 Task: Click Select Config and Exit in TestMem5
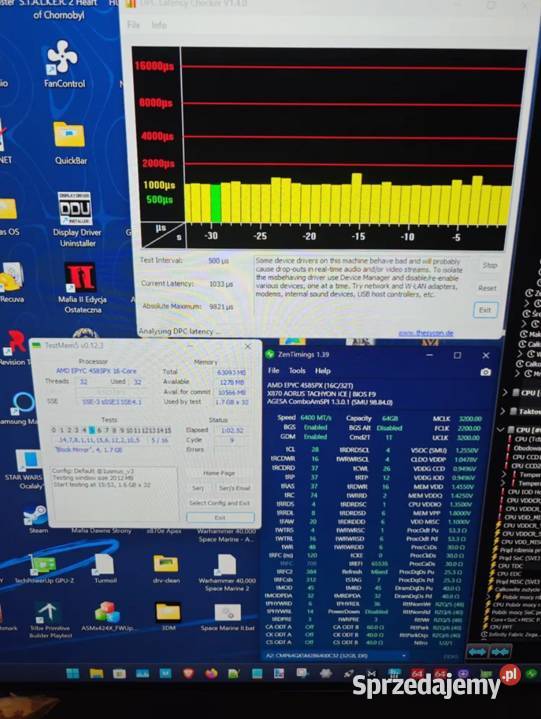[219, 503]
